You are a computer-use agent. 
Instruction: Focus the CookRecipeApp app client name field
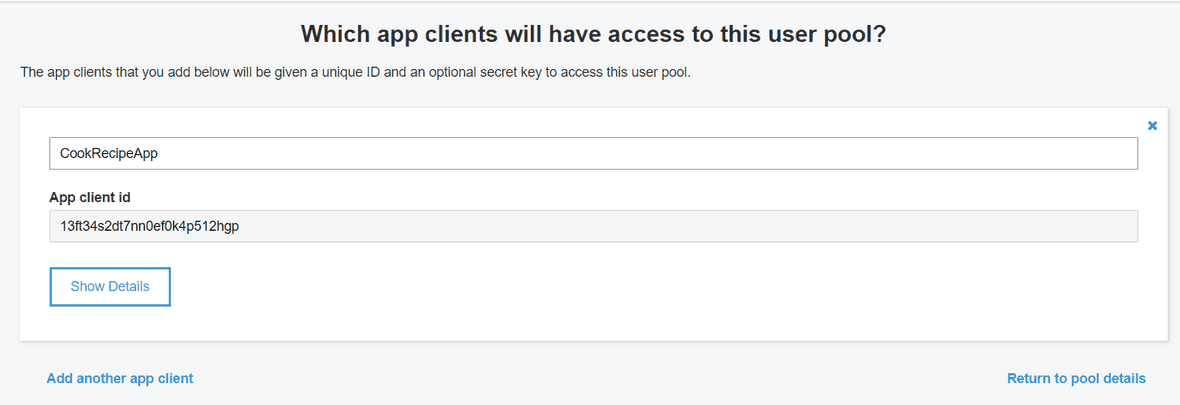593,153
